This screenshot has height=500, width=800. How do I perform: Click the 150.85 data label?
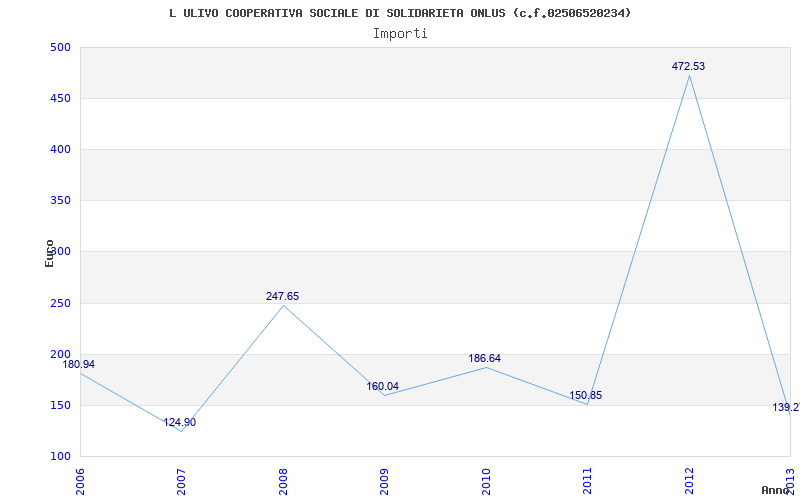(586, 395)
